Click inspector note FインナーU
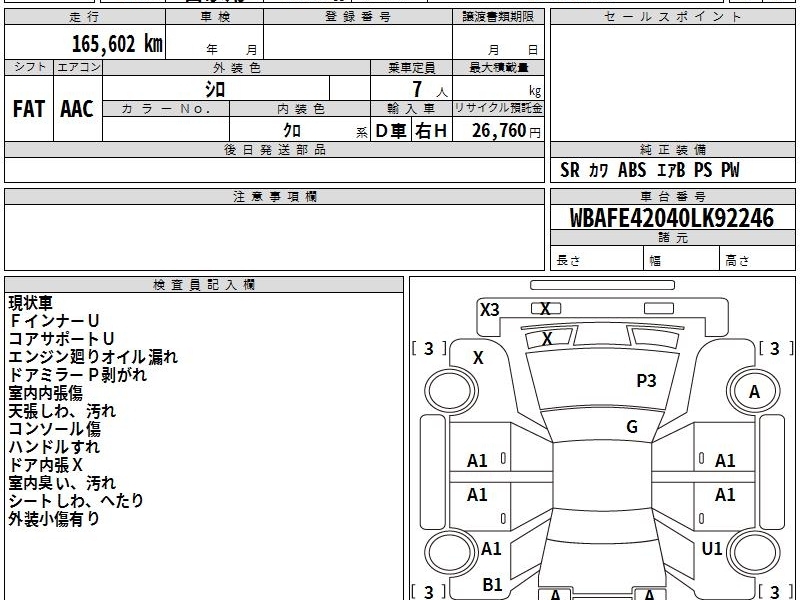Screen dimensions: 800x600 click(54, 320)
